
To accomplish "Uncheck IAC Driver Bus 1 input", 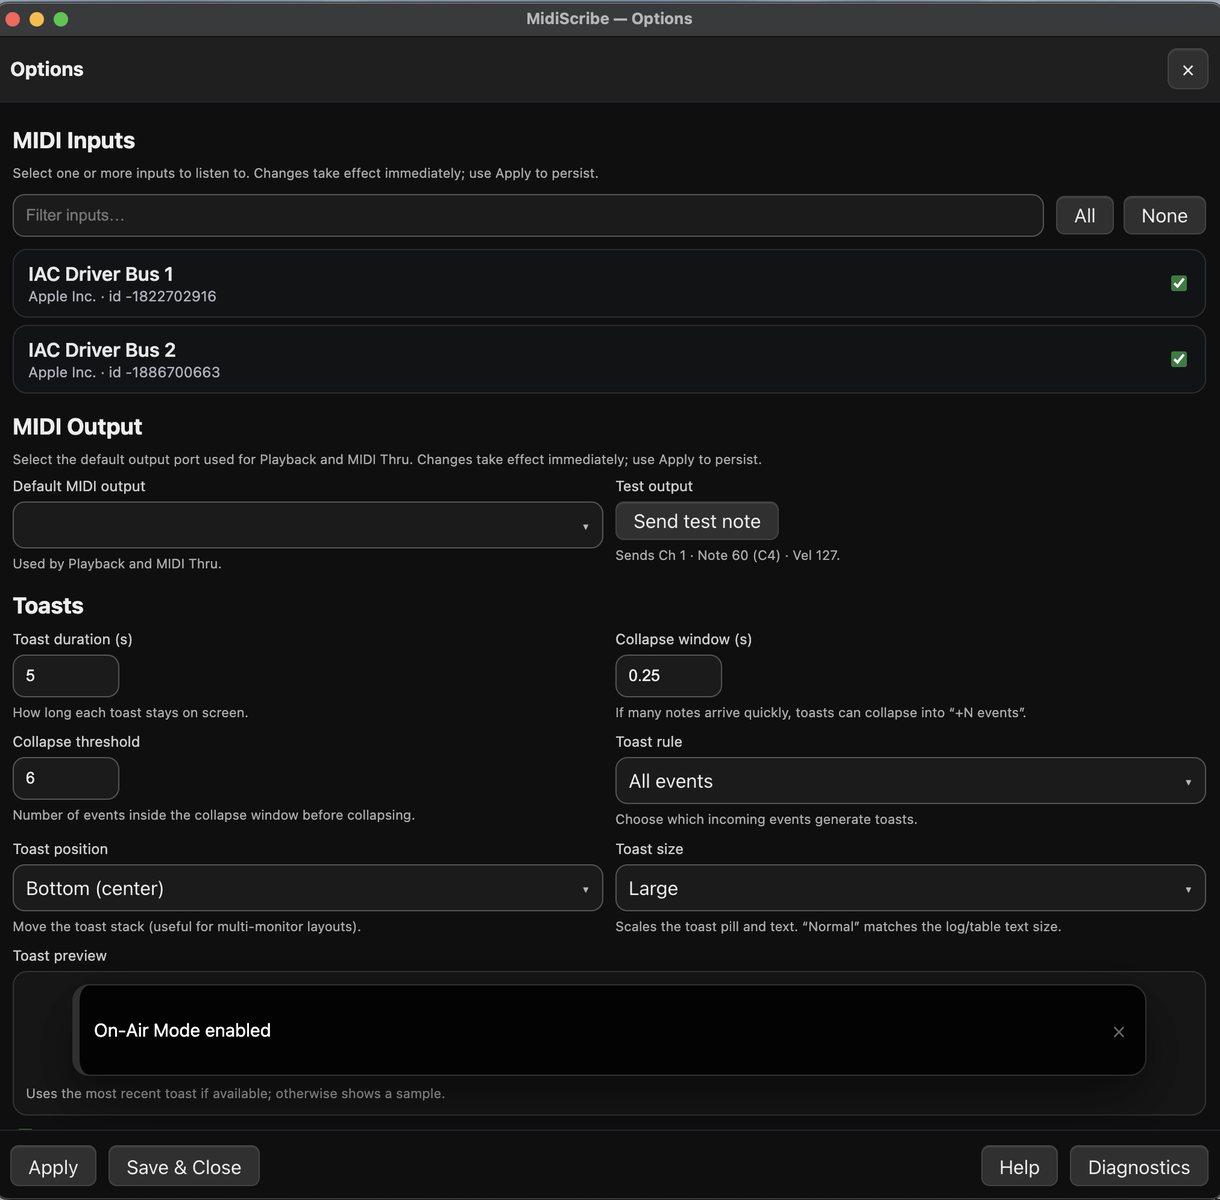I will [1178, 283].
